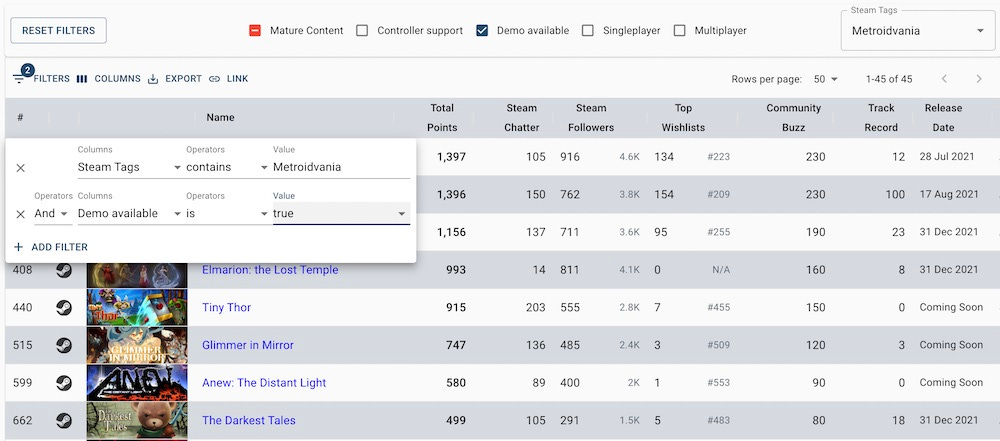This screenshot has width=1000, height=441.
Task: Export the table data
Action: pos(175,79)
